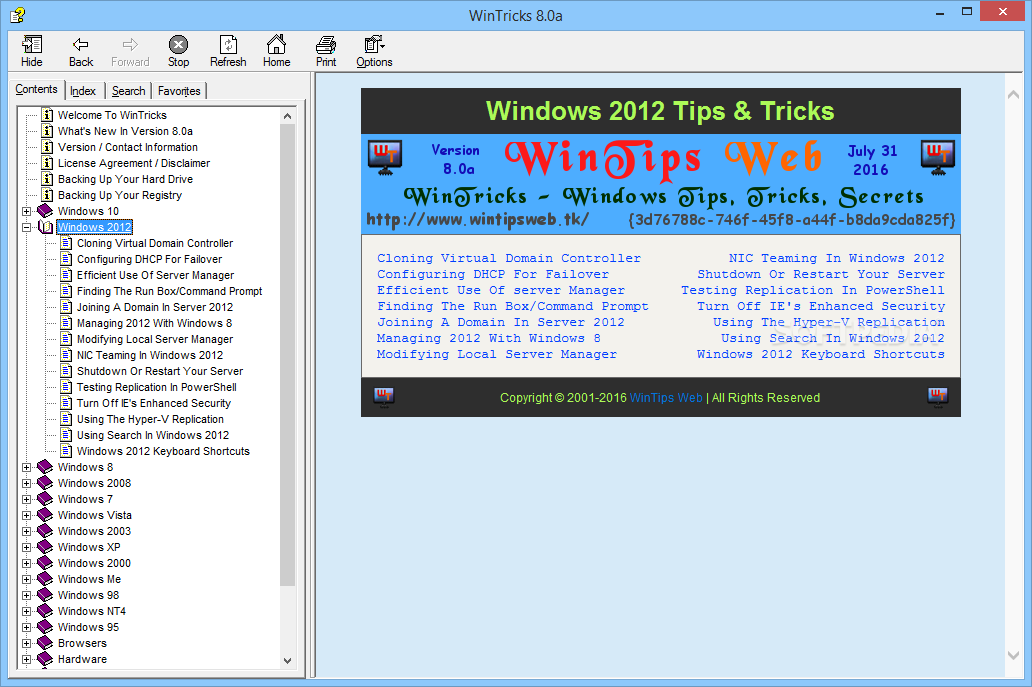
Task: Select What's New In Version 8.0a
Action: click(x=125, y=131)
